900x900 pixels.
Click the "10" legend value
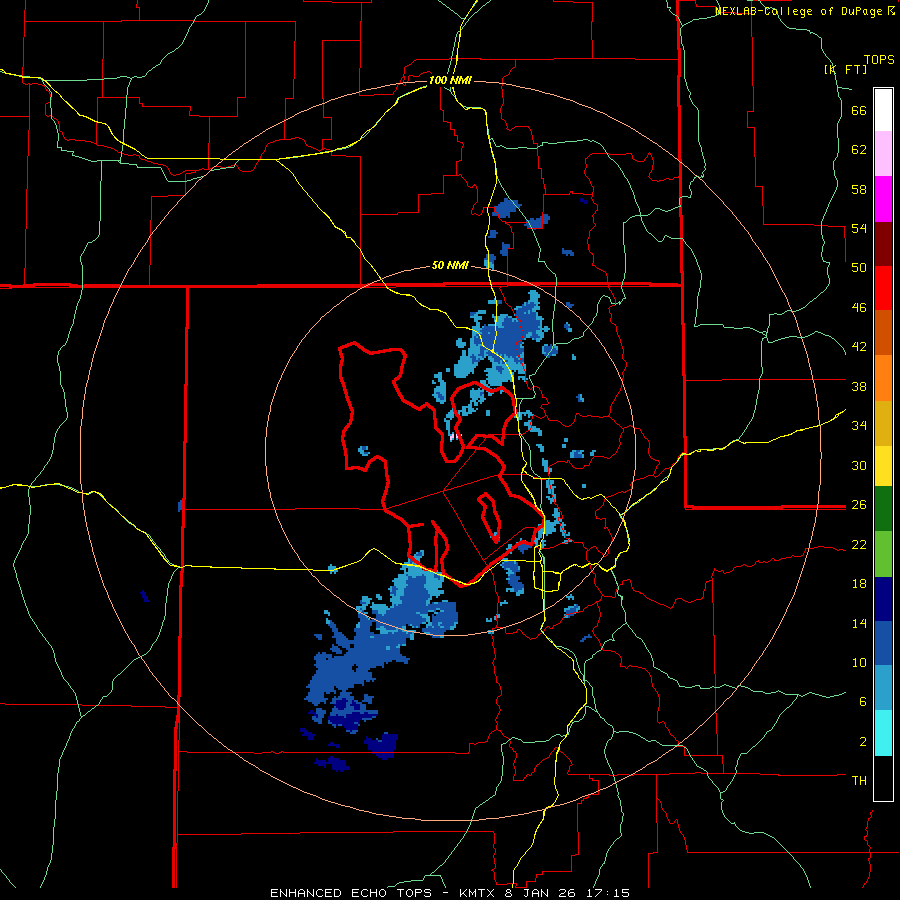coord(859,662)
